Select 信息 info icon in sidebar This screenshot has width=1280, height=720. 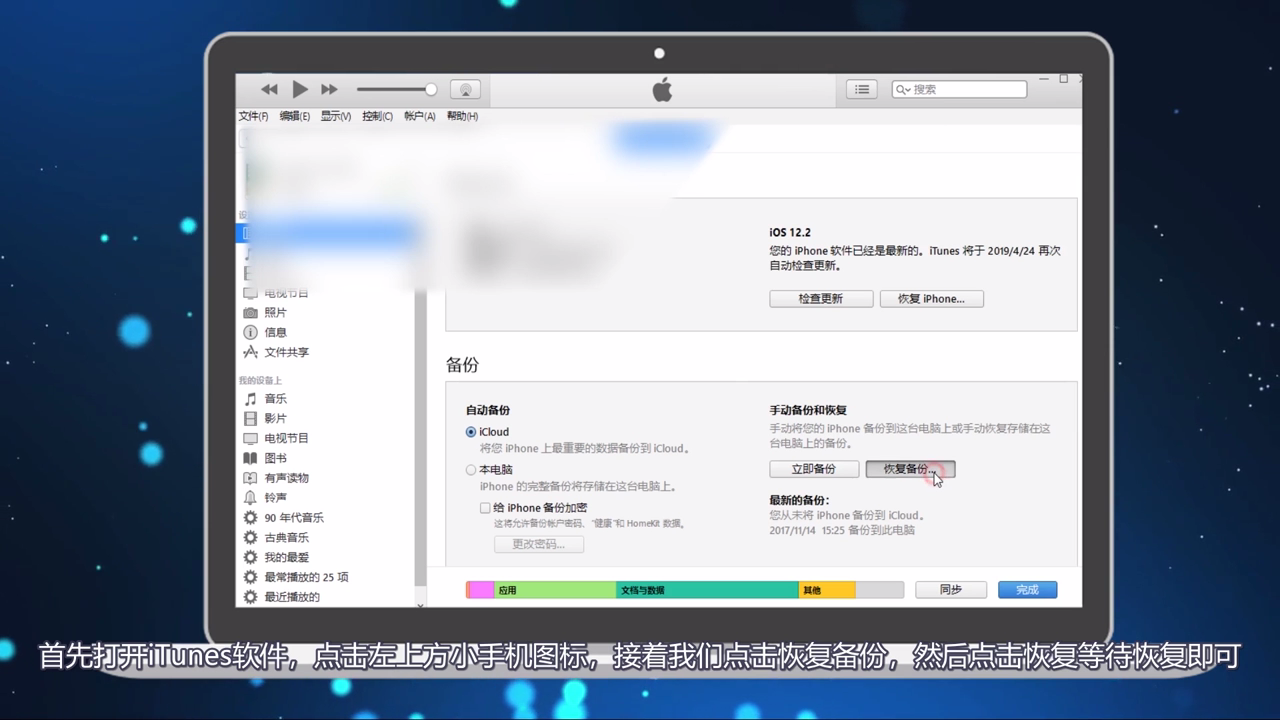click(251, 332)
